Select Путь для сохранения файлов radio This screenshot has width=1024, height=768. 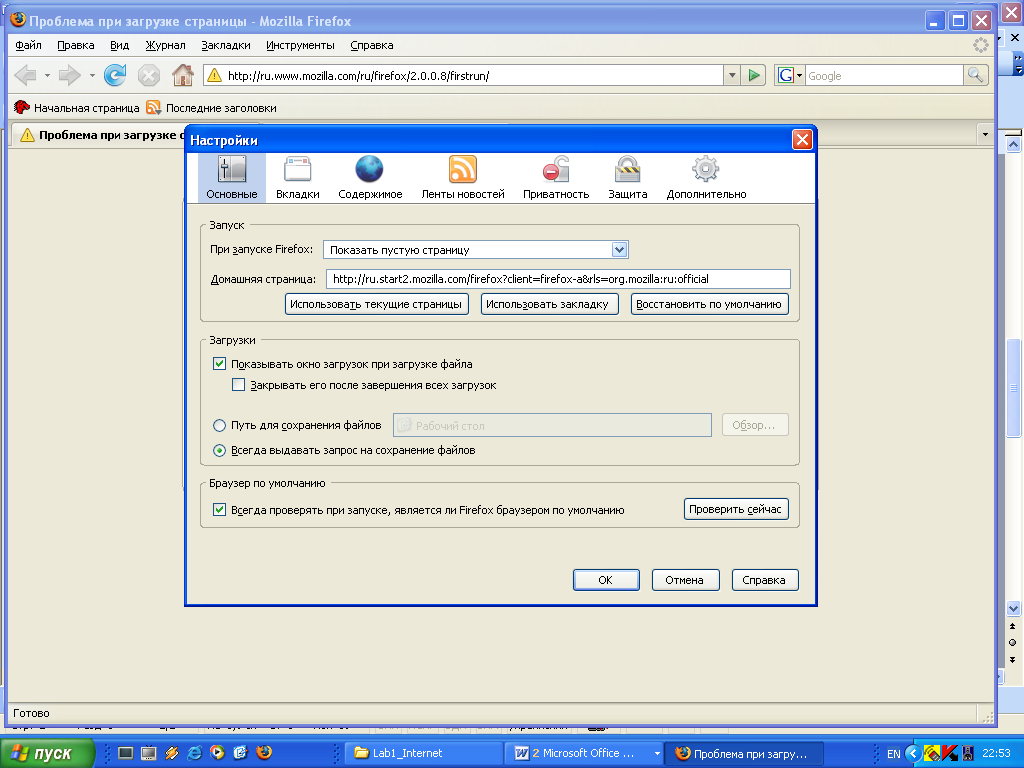click(x=219, y=425)
